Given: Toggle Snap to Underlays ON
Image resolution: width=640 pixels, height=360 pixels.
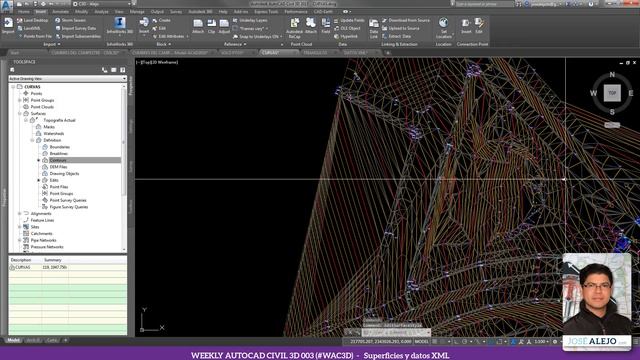Looking at the screenshot, I should coord(257,36).
